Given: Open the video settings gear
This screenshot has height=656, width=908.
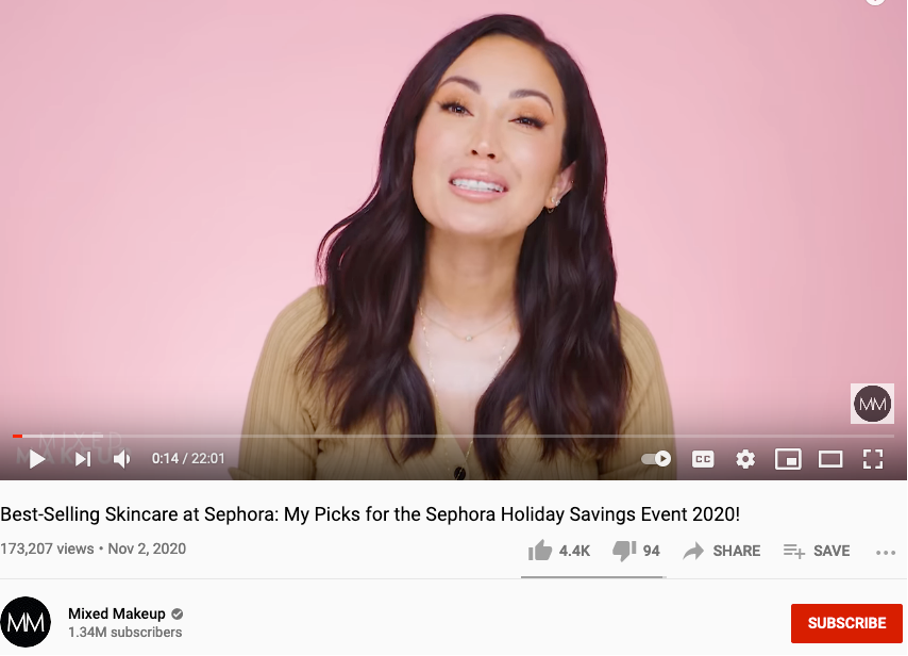Looking at the screenshot, I should point(745,459).
